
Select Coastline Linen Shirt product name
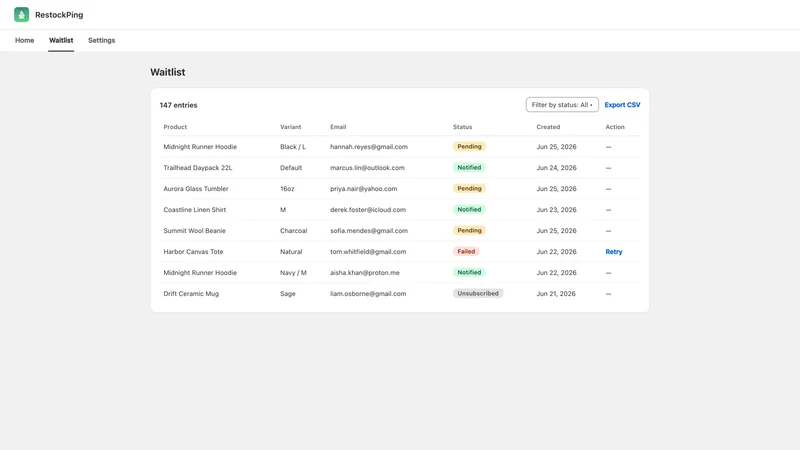[x=194, y=210]
